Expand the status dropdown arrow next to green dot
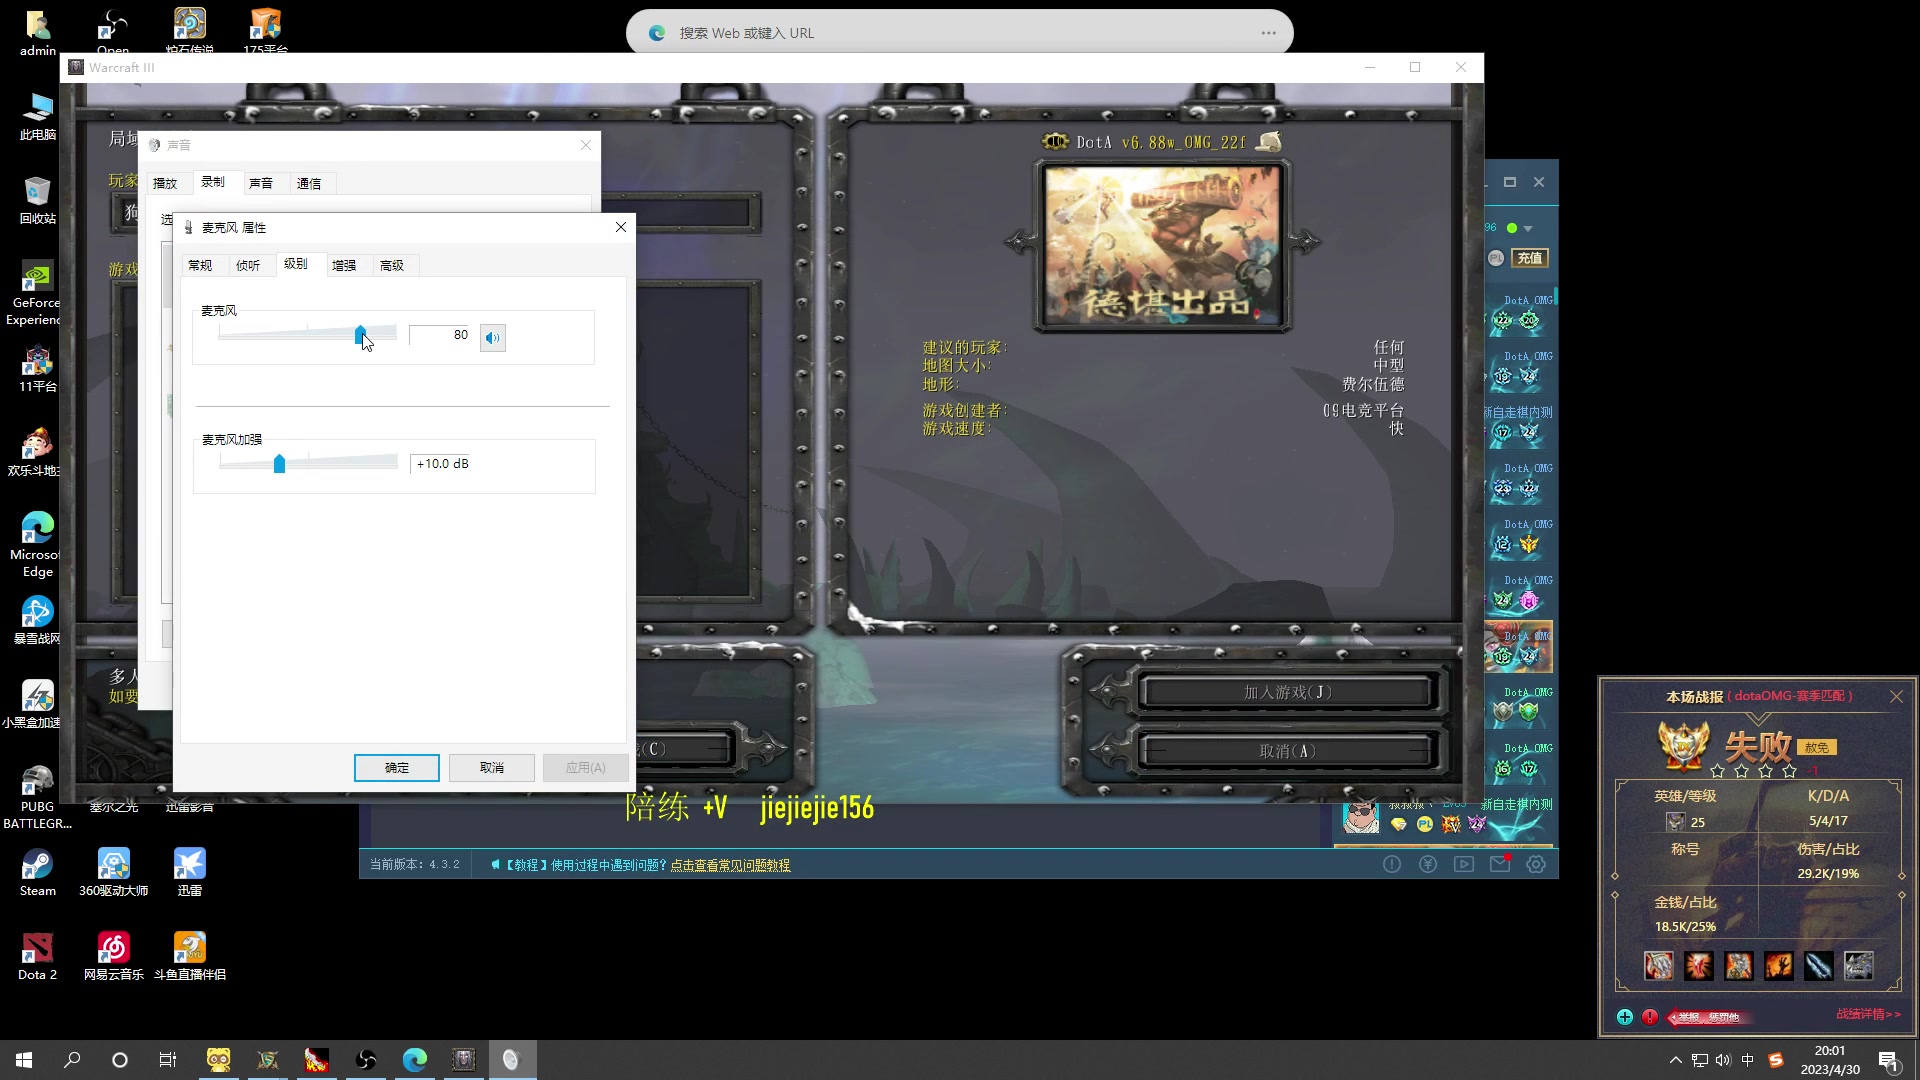This screenshot has height=1080, width=1920. [1528, 229]
